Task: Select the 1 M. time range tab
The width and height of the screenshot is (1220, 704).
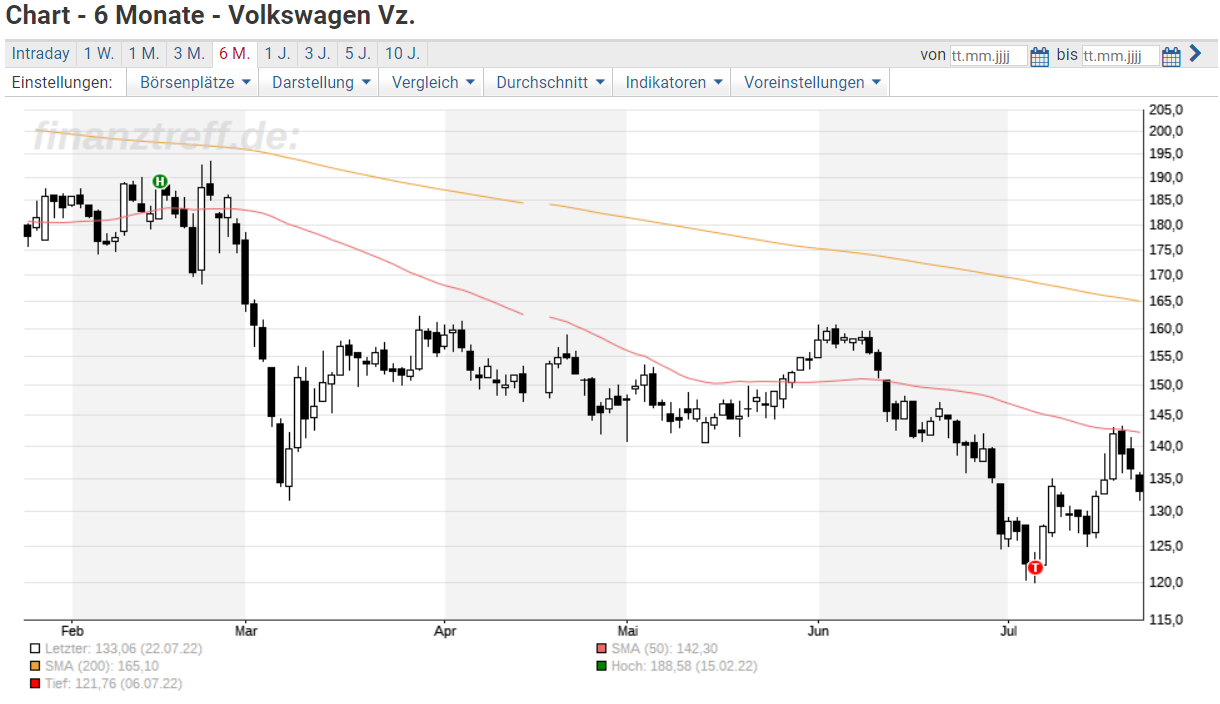Action: click(x=144, y=54)
